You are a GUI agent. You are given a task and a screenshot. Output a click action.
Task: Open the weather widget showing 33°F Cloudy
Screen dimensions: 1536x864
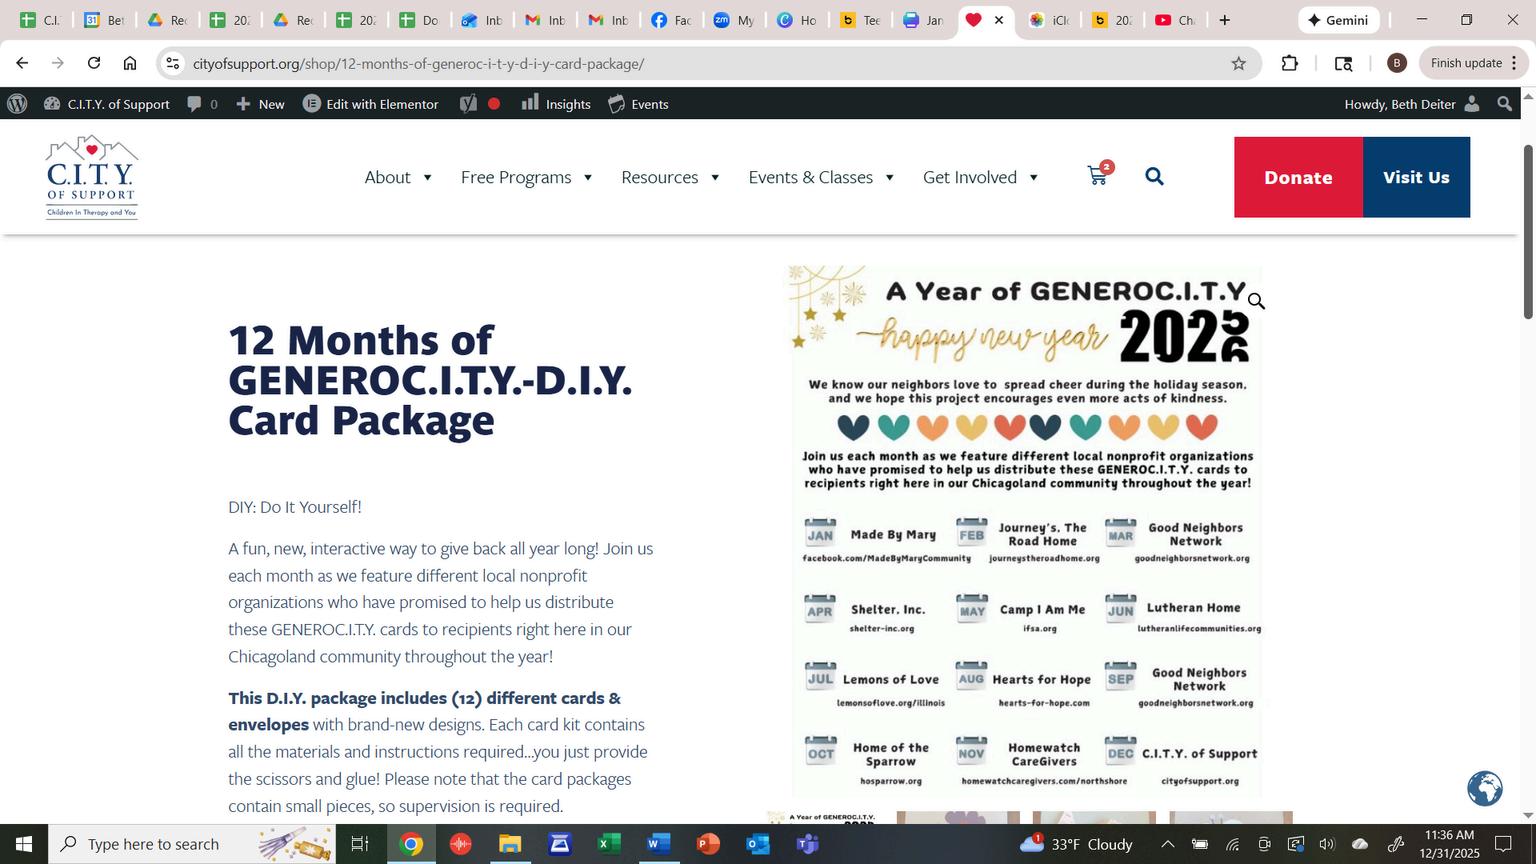pyautogui.click(x=1075, y=844)
